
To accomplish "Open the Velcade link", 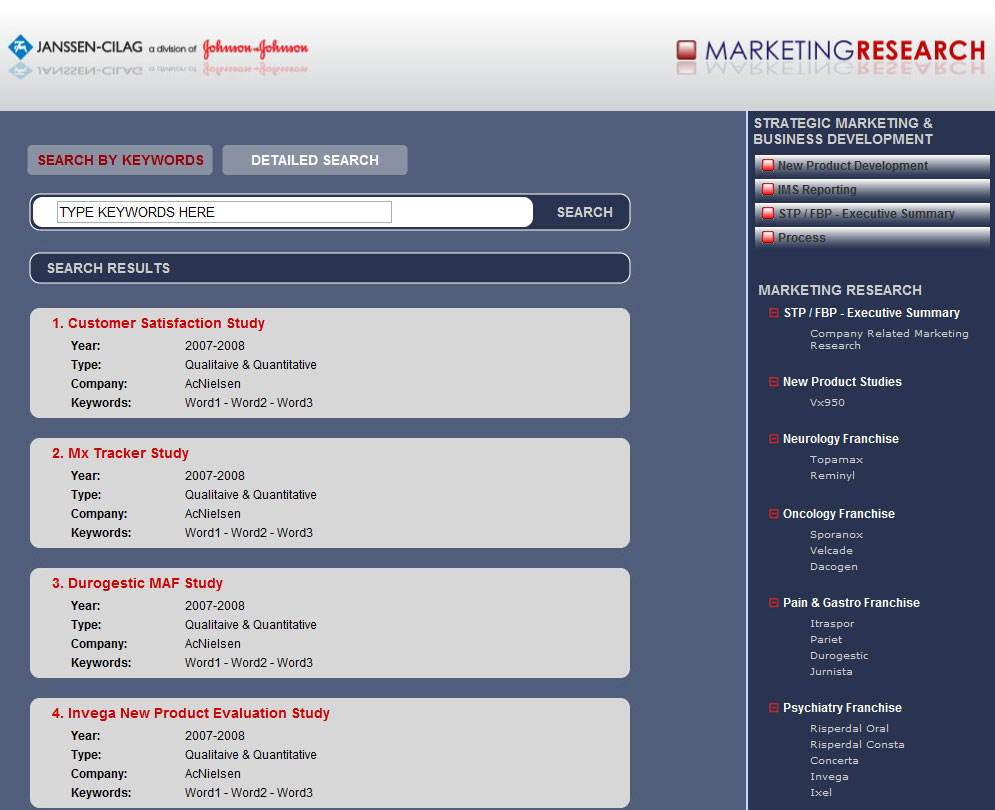I will [831, 550].
